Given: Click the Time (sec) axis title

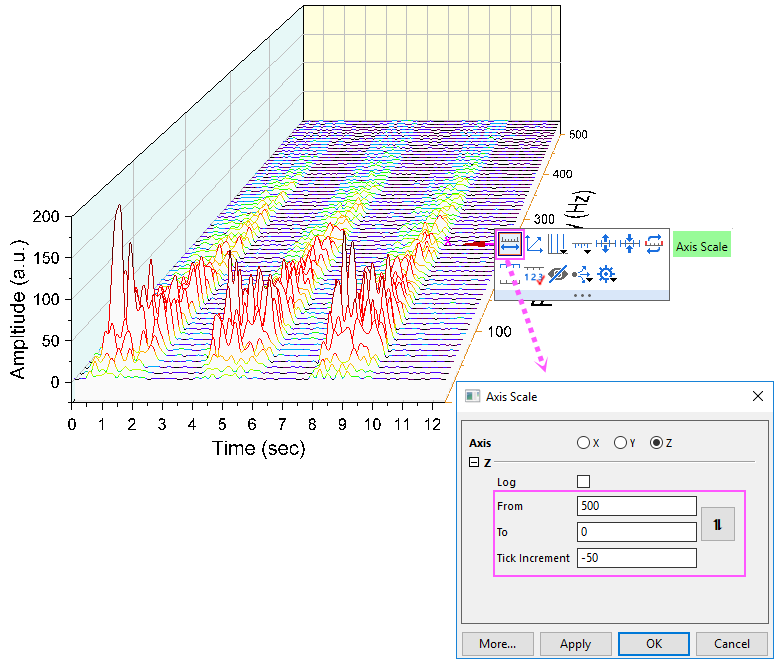Looking at the screenshot, I should (258, 448).
